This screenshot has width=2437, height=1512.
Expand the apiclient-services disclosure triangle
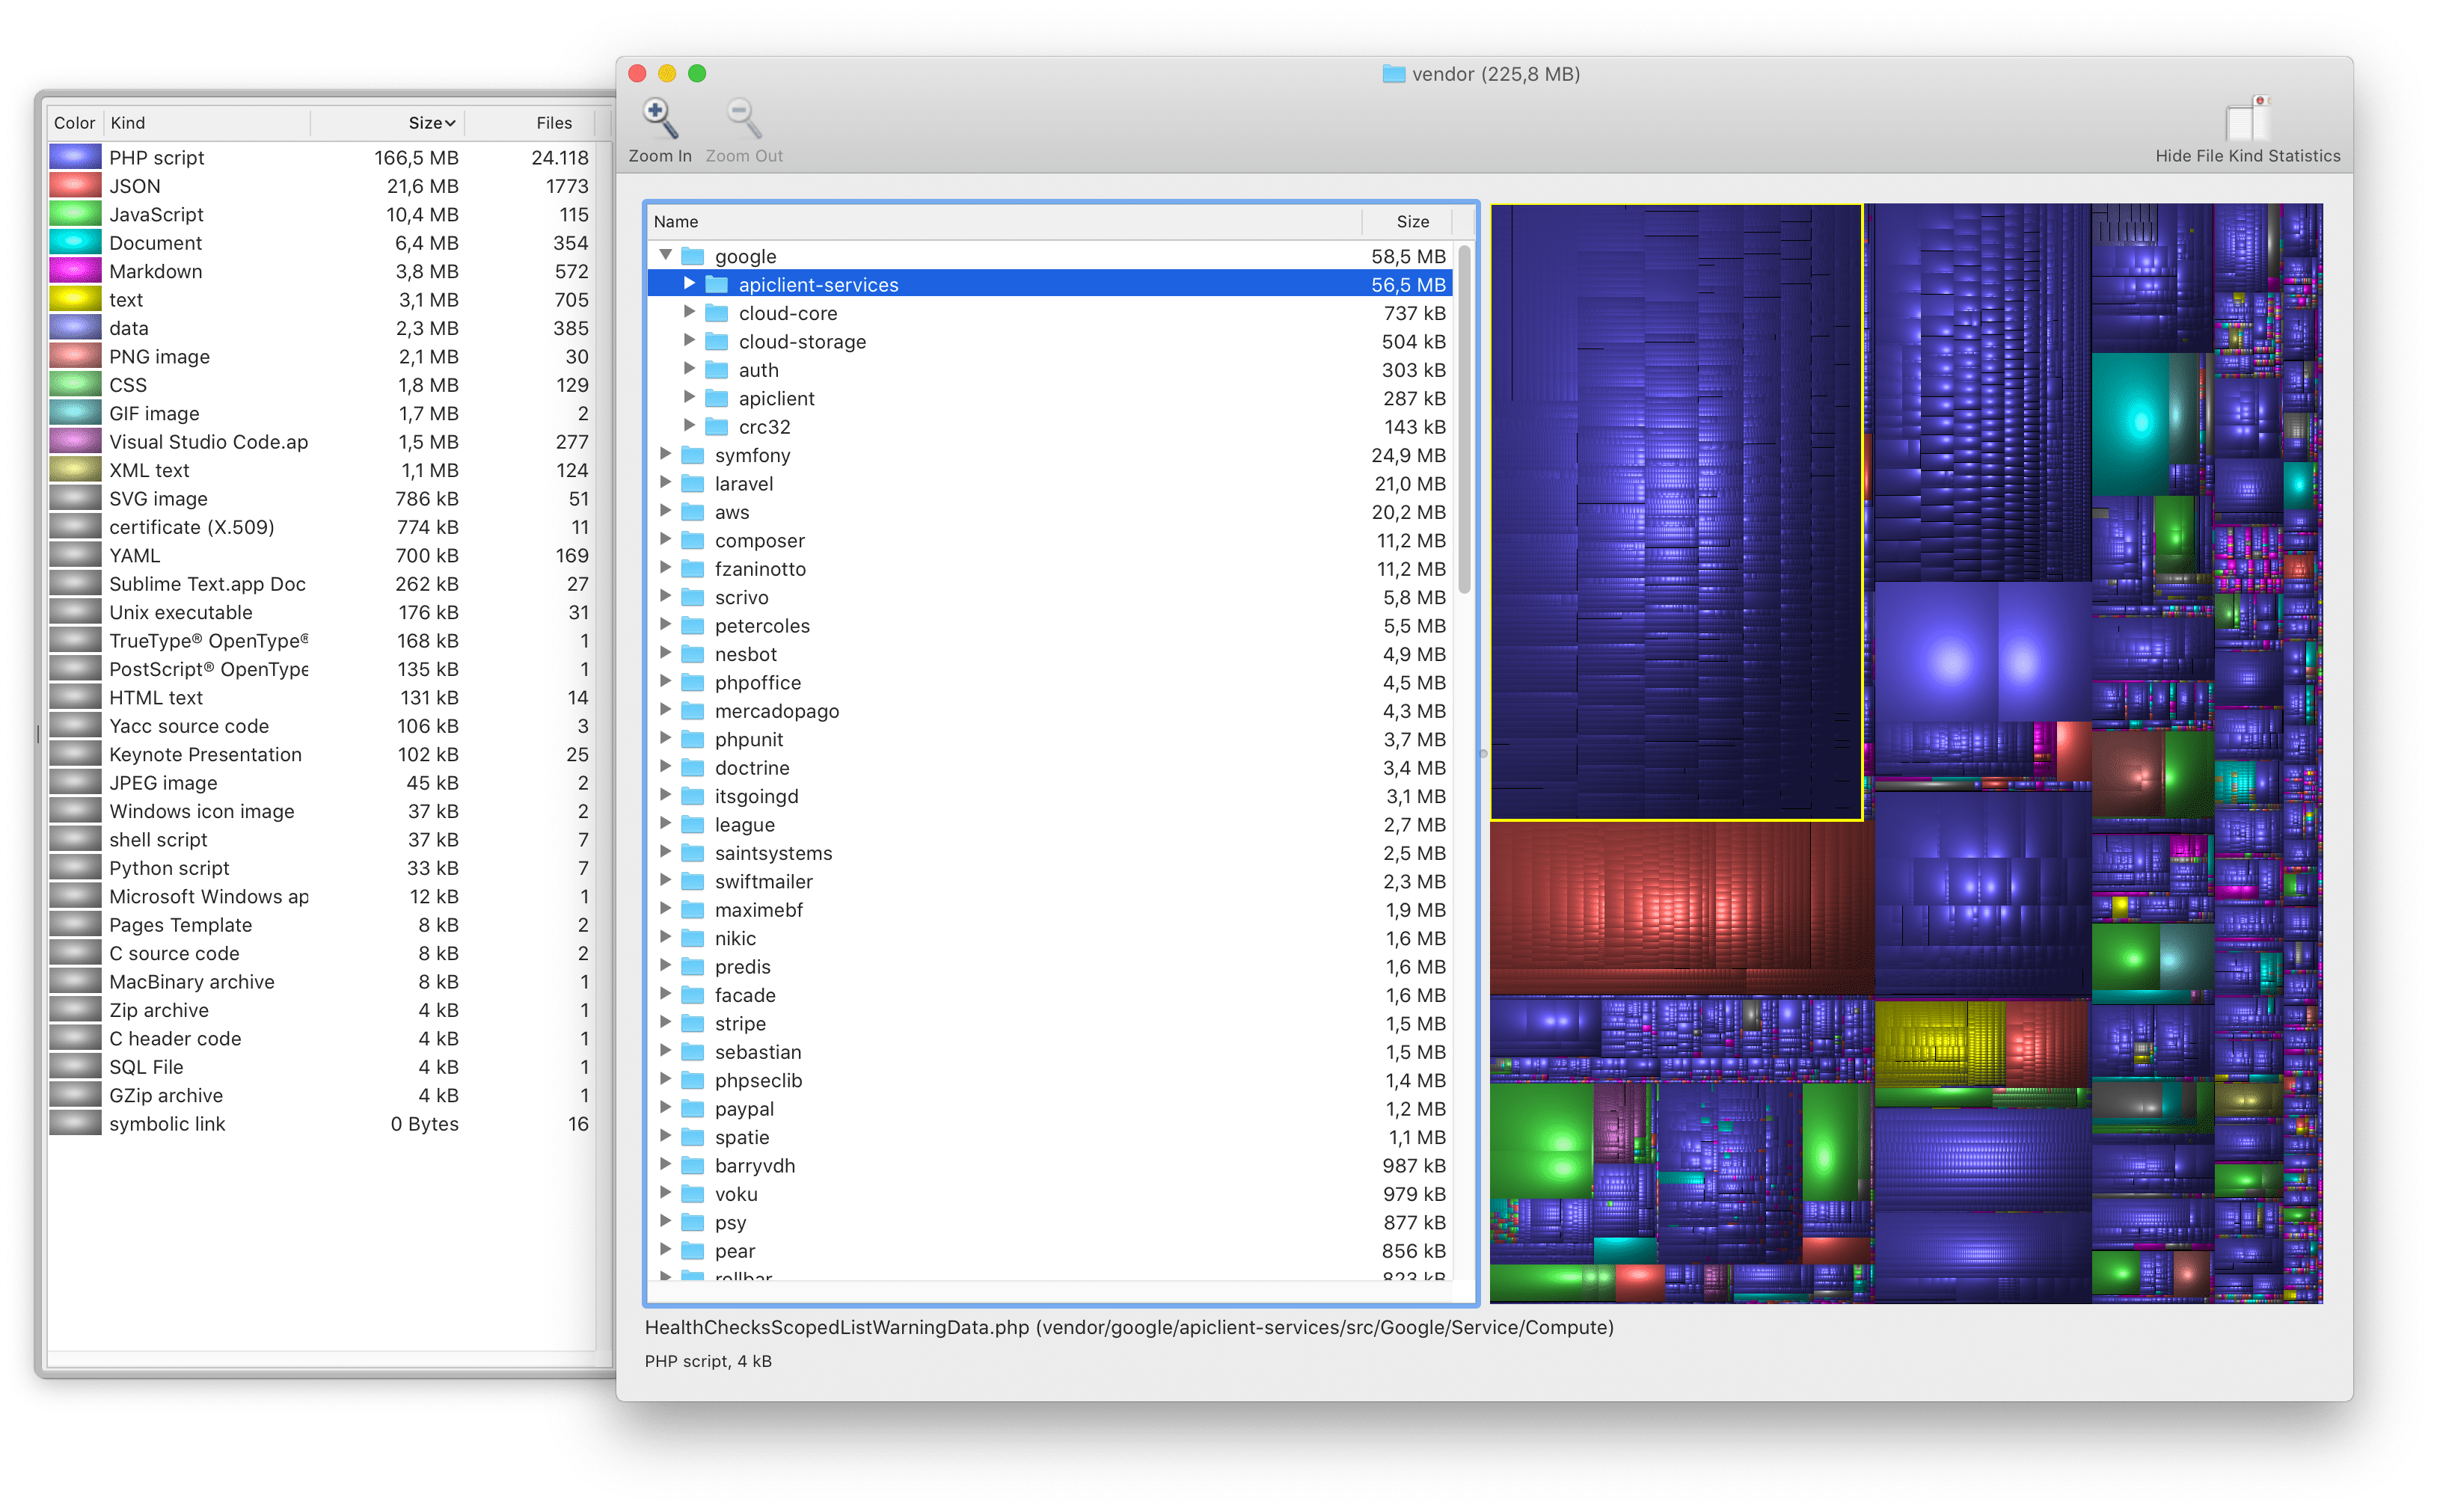pos(689,284)
